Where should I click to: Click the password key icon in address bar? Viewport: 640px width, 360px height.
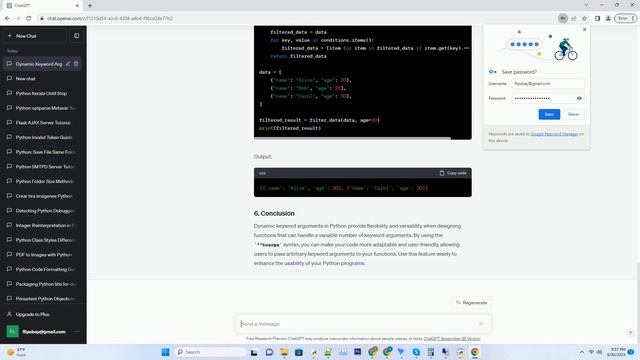[x=562, y=18]
